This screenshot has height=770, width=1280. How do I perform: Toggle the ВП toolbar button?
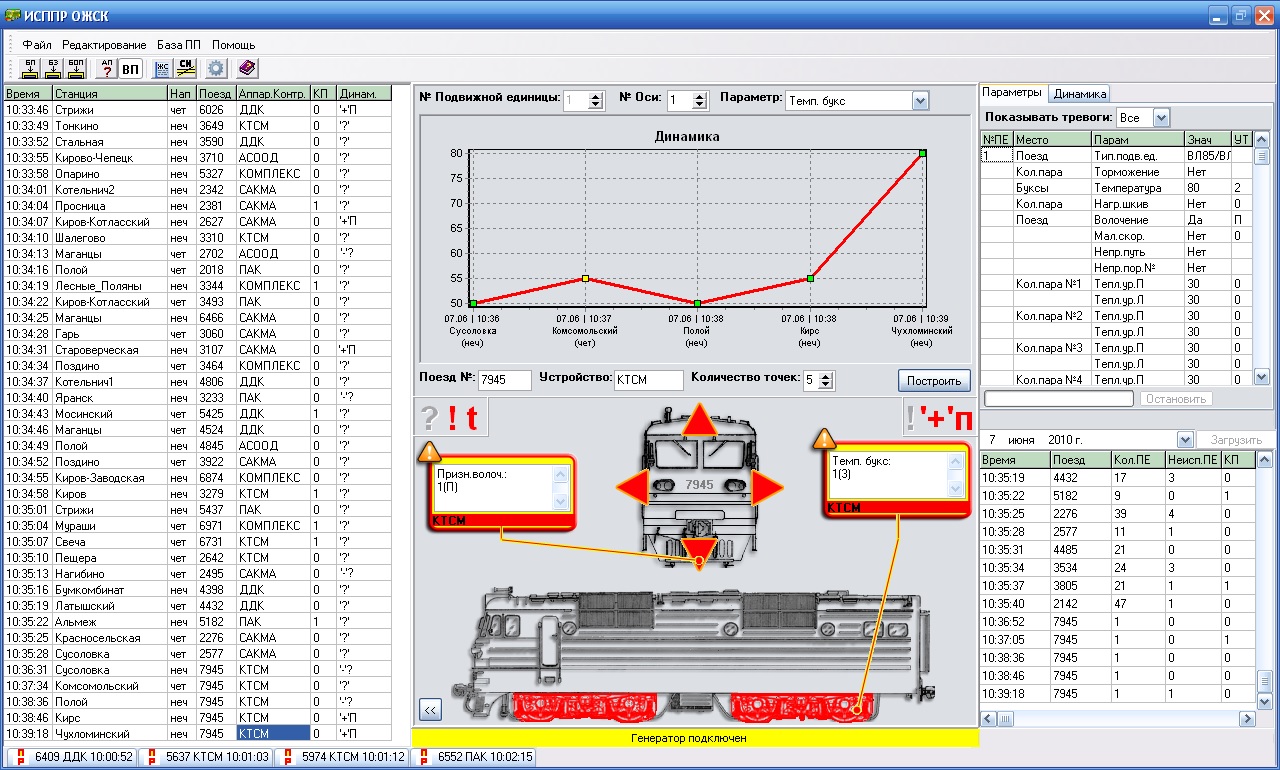point(130,68)
